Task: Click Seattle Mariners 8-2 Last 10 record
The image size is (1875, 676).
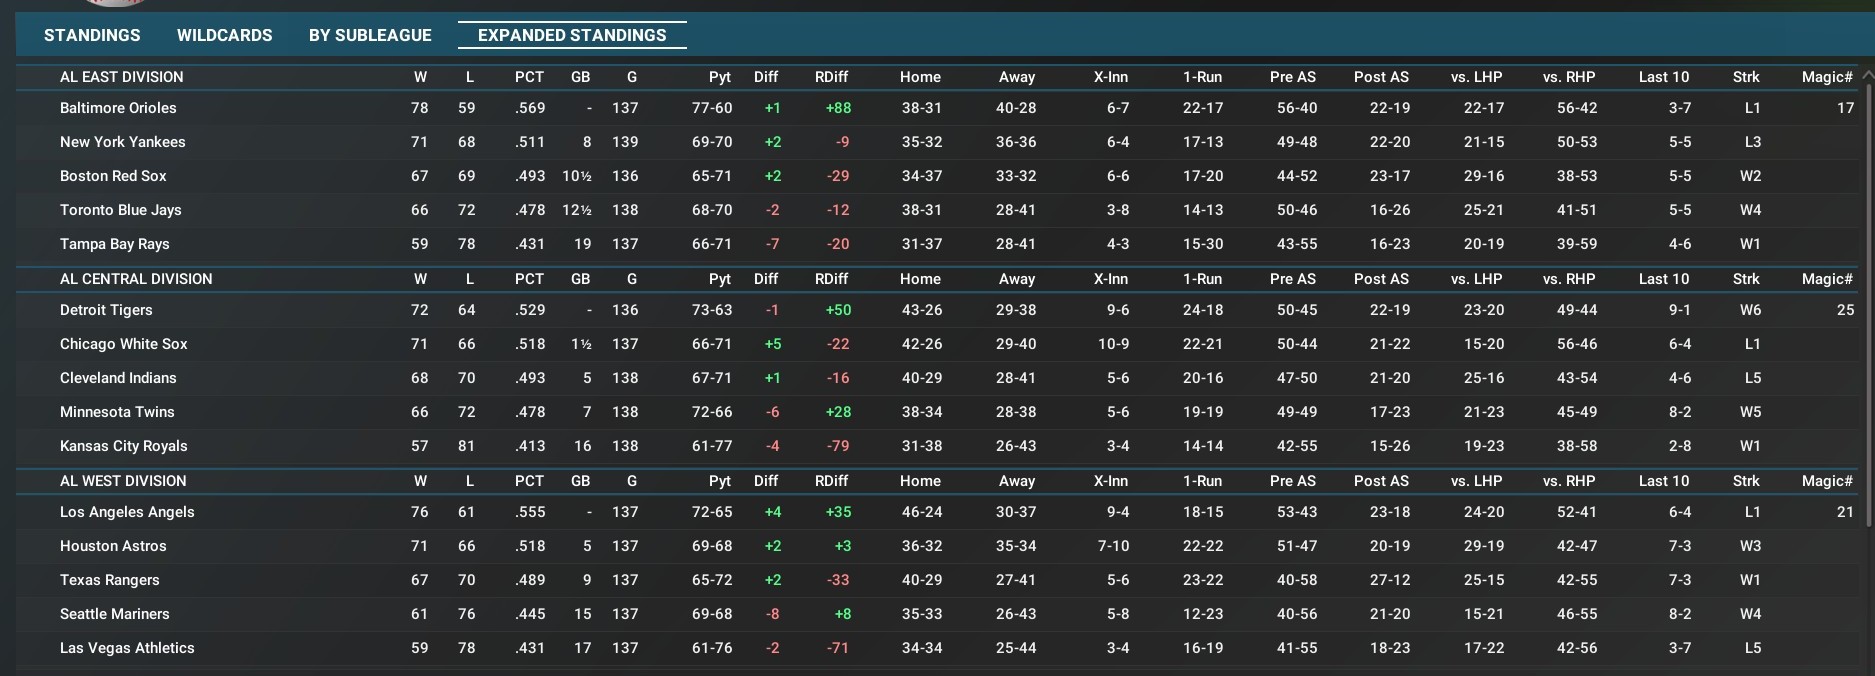Action: coord(1680,614)
